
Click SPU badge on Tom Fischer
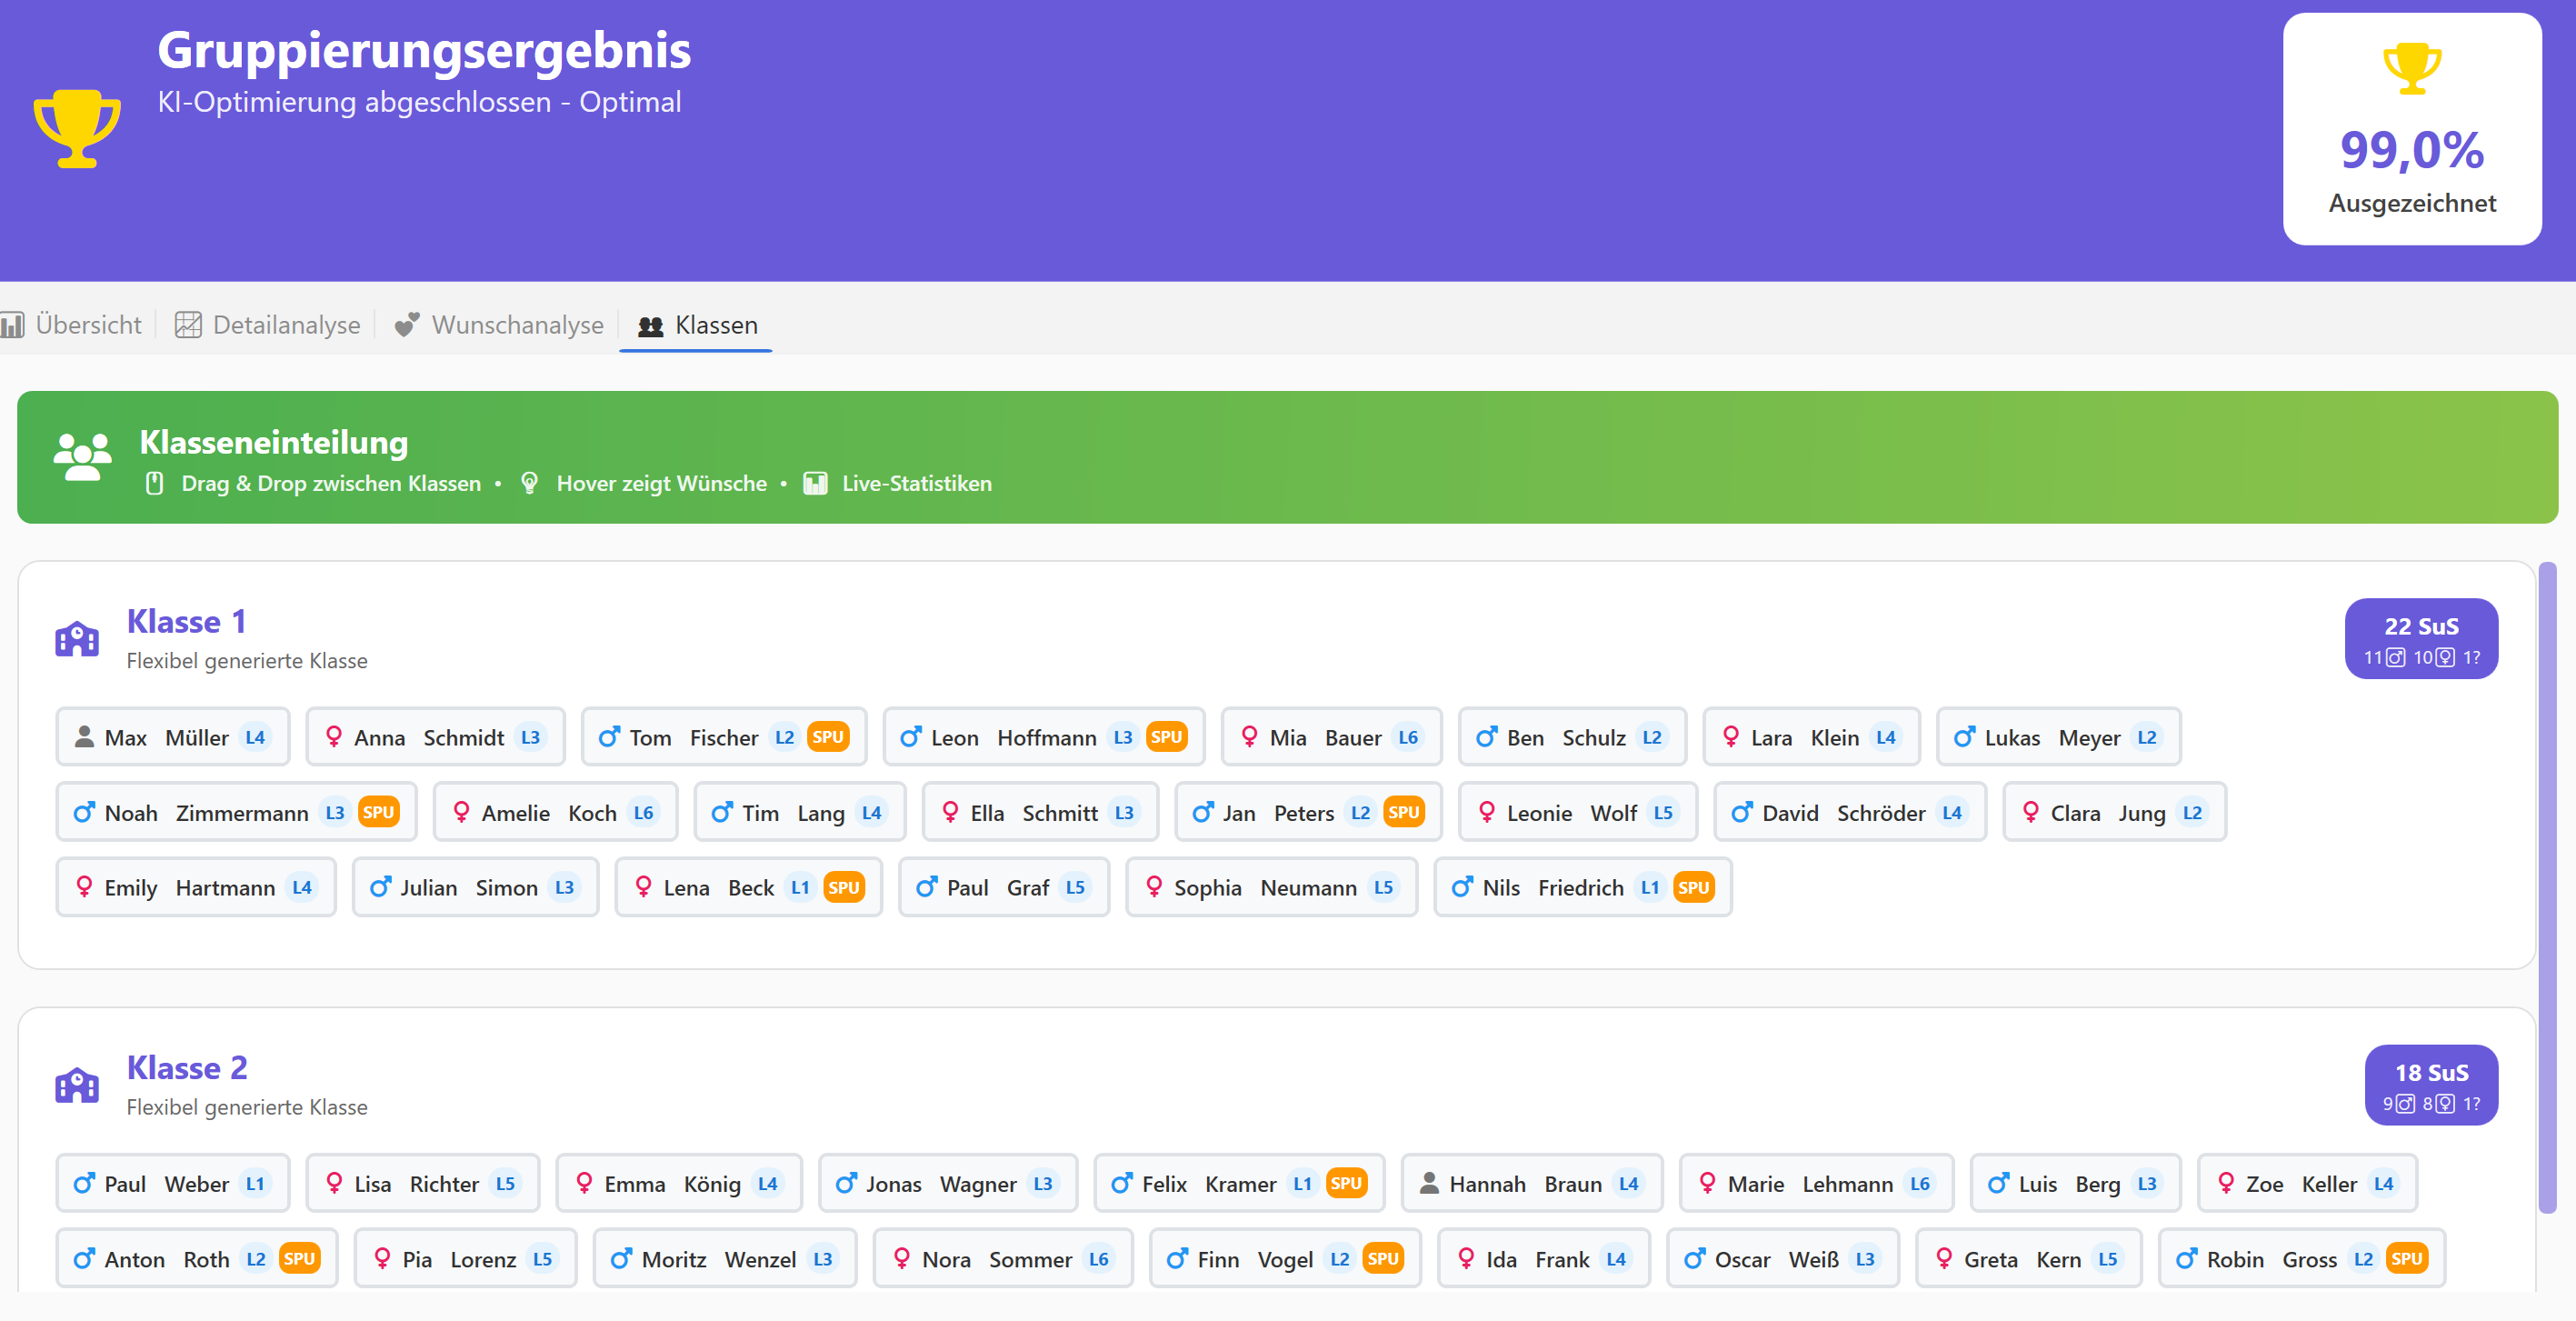click(827, 737)
